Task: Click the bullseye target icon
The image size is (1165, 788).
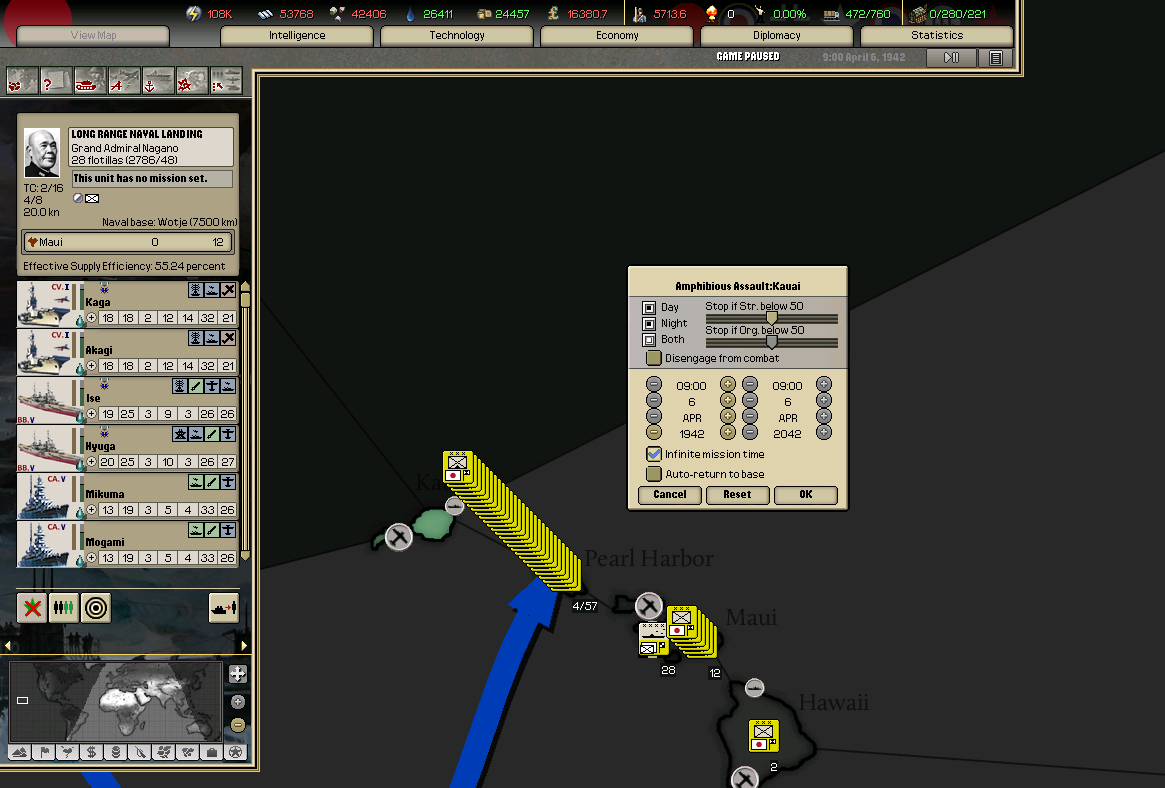Action: pos(95,607)
